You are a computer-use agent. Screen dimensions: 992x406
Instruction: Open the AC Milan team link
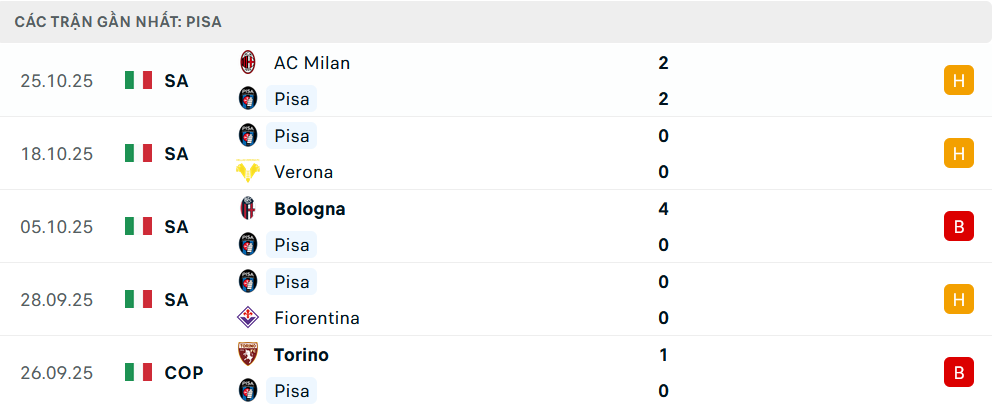(312, 63)
